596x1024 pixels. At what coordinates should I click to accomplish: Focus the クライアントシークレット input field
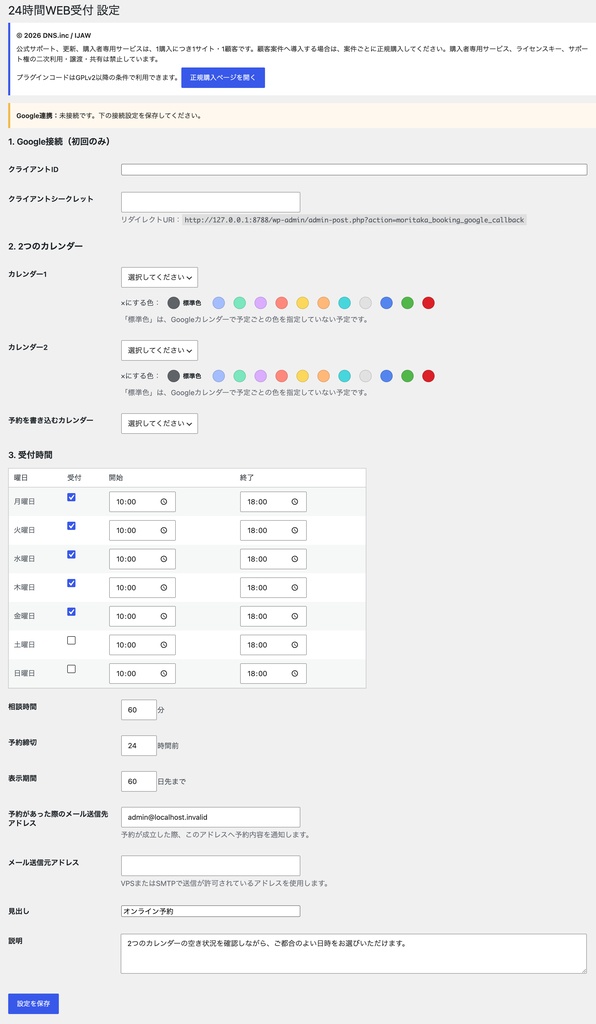pos(211,202)
